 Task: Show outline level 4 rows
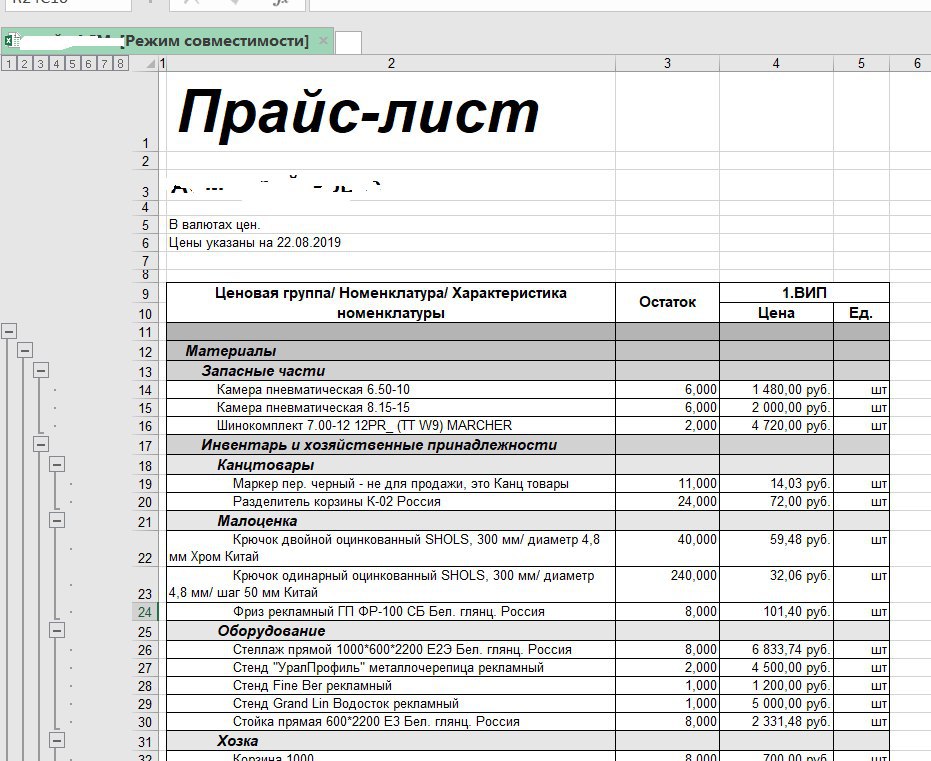[x=56, y=64]
